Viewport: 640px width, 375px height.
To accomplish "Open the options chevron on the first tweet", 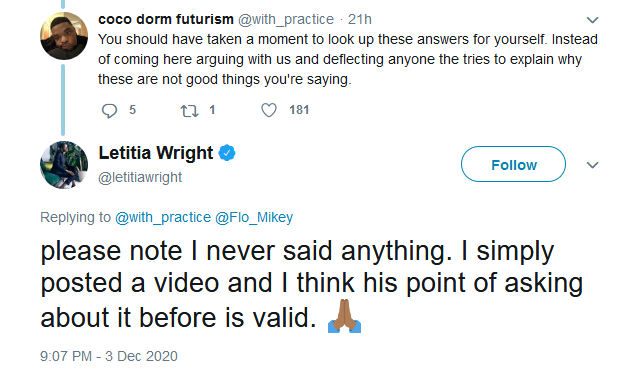I will tap(592, 20).
